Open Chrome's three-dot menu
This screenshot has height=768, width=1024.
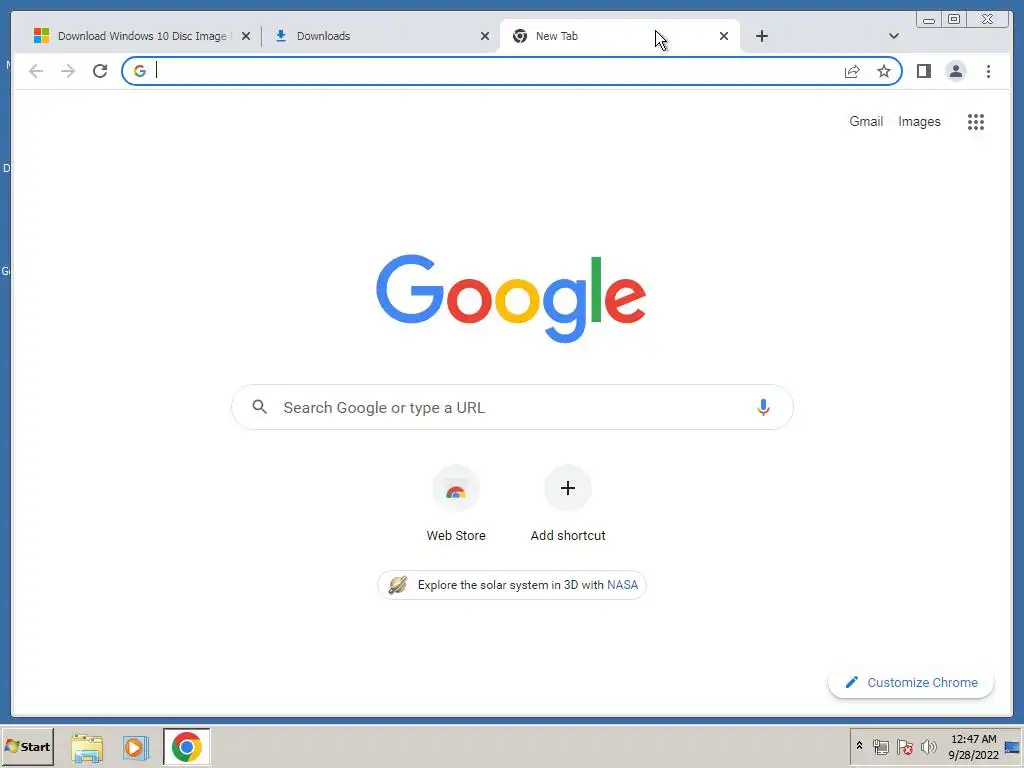[988, 71]
